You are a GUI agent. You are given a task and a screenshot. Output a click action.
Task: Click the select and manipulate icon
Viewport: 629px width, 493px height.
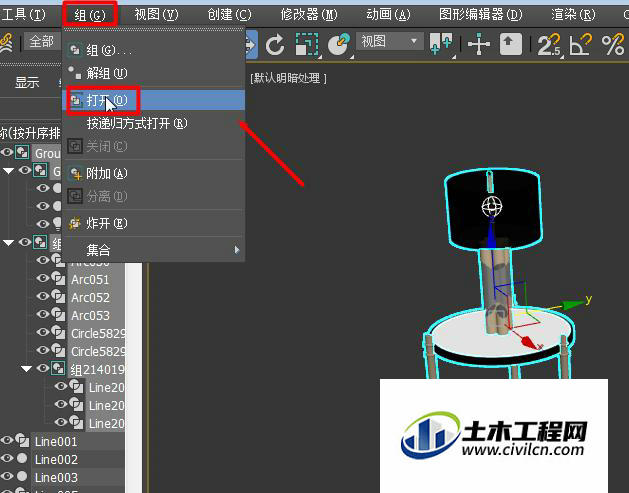479,44
